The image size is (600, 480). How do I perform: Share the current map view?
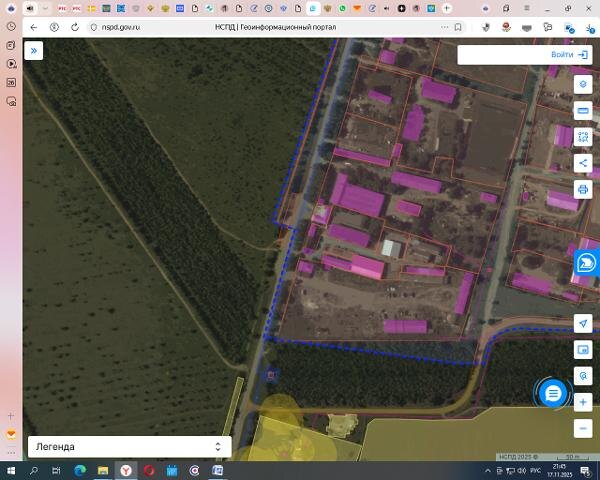point(583,163)
